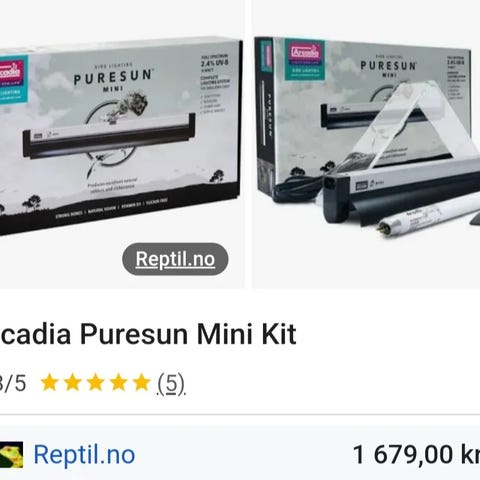Click the rating score text before the stars
Image resolution: width=480 pixels, height=480 pixels.
click(x=13, y=383)
